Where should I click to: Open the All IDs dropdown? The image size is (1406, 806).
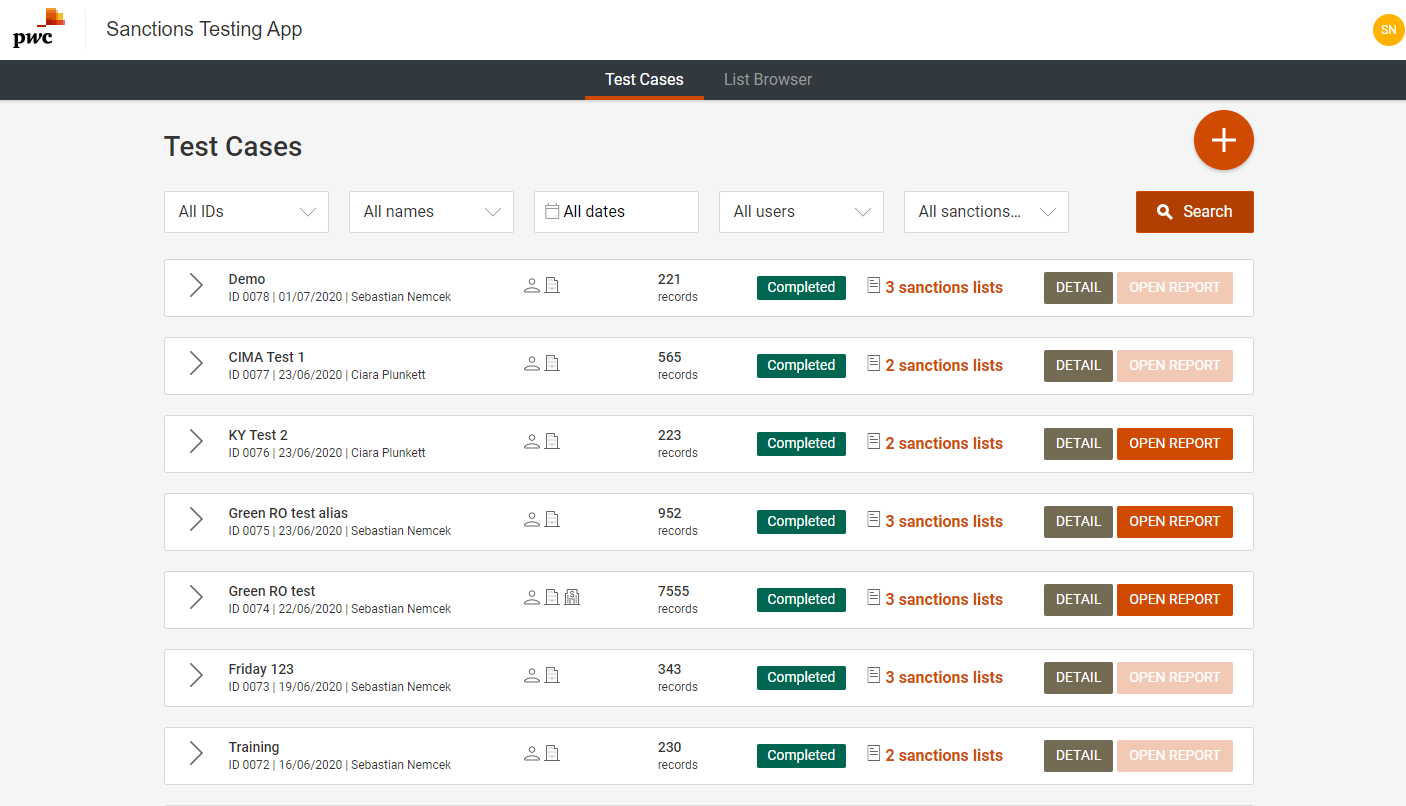(x=246, y=212)
